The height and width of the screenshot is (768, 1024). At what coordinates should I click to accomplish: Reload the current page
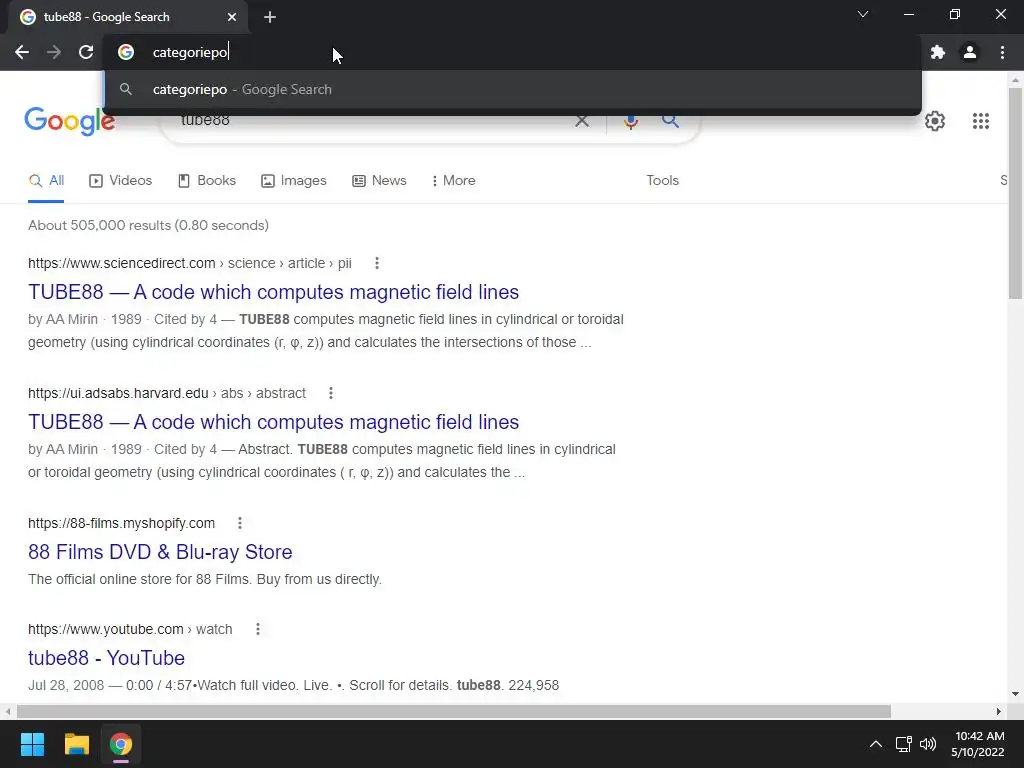click(86, 52)
